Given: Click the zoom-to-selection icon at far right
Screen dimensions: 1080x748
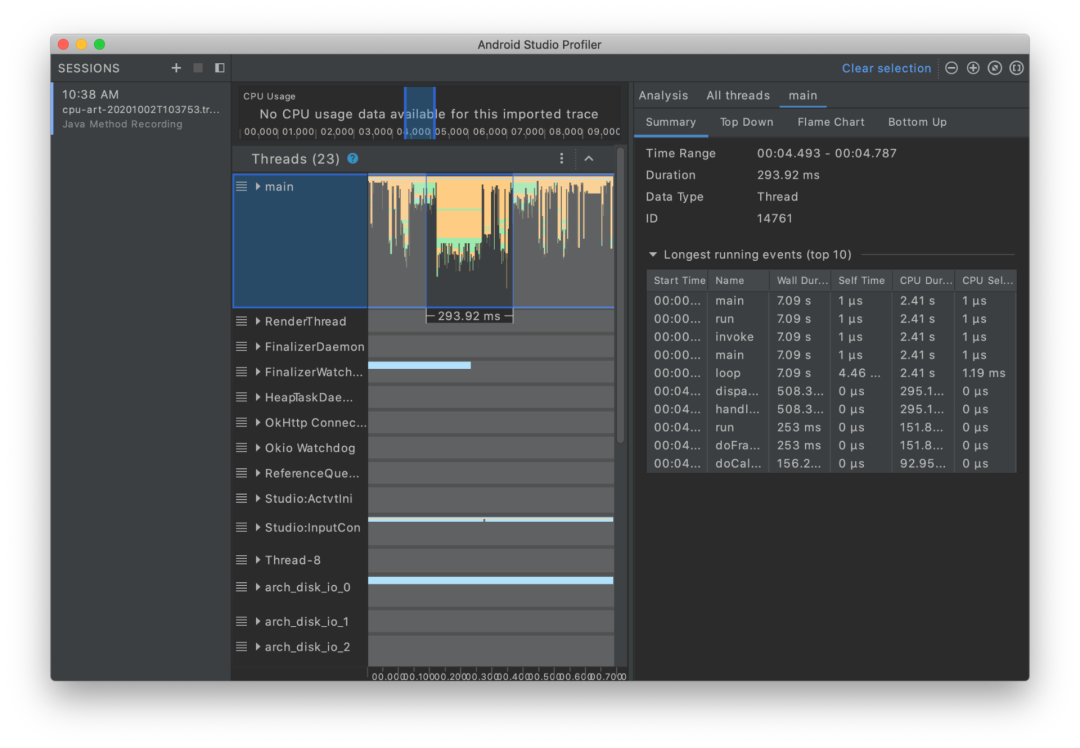Looking at the screenshot, I should point(1016,68).
